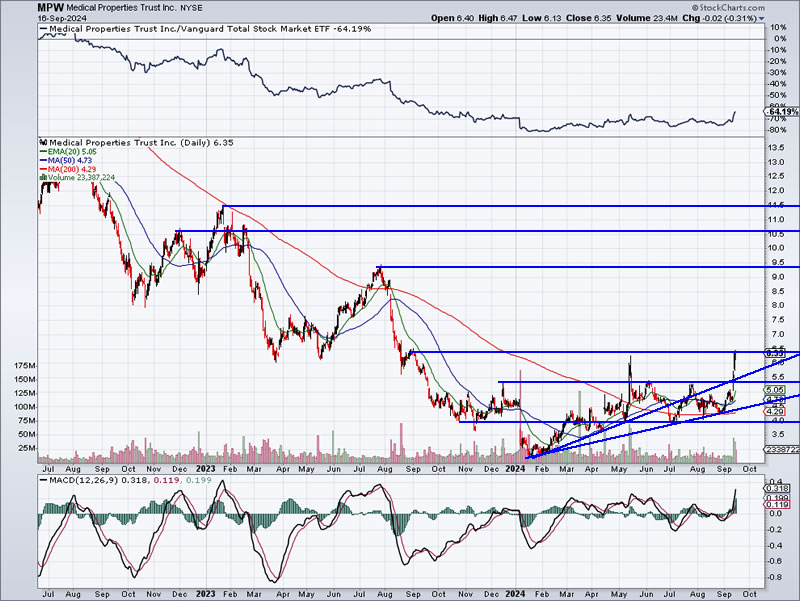Click the 13.5 price axis label

coord(777,147)
